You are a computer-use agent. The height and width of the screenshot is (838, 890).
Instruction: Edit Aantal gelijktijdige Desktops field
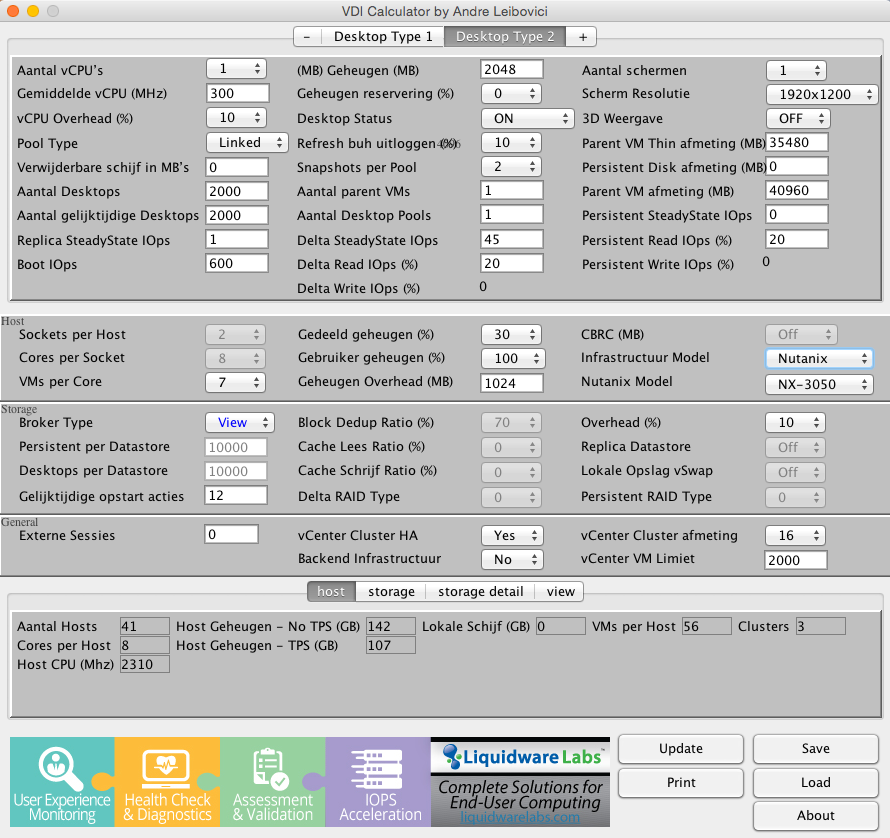click(237, 215)
